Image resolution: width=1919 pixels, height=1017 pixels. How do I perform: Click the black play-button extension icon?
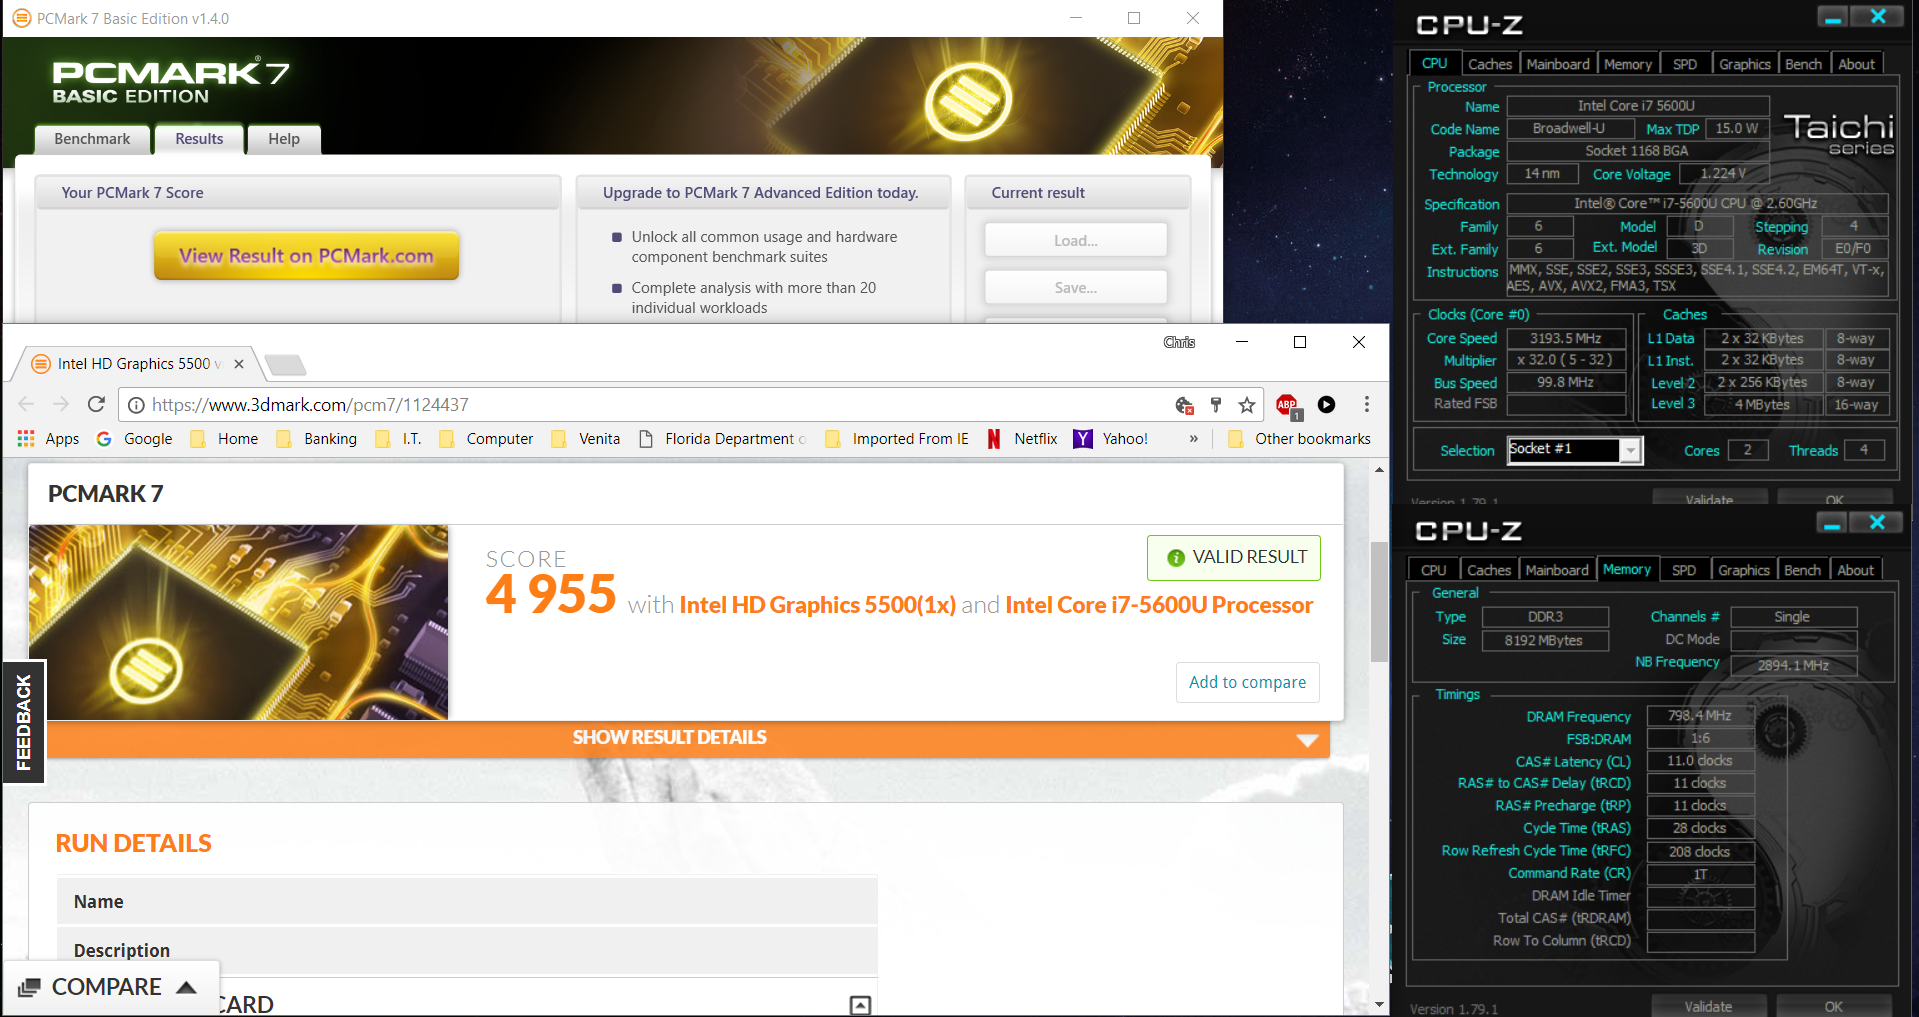[x=1326, y=405]
